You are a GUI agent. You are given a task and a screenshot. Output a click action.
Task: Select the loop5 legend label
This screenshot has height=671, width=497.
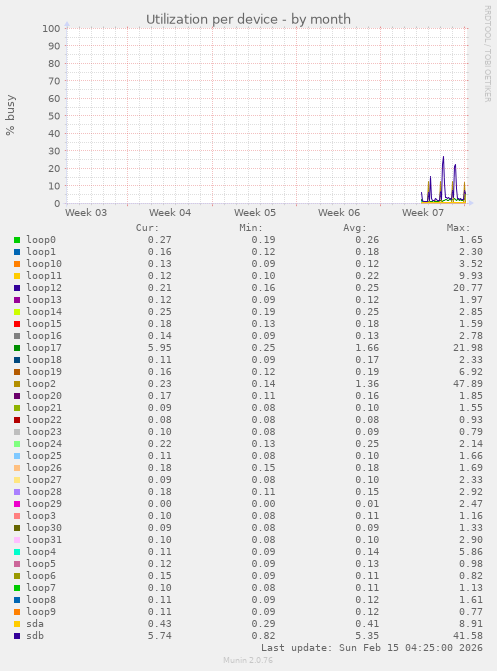click(x=41, y=564)
